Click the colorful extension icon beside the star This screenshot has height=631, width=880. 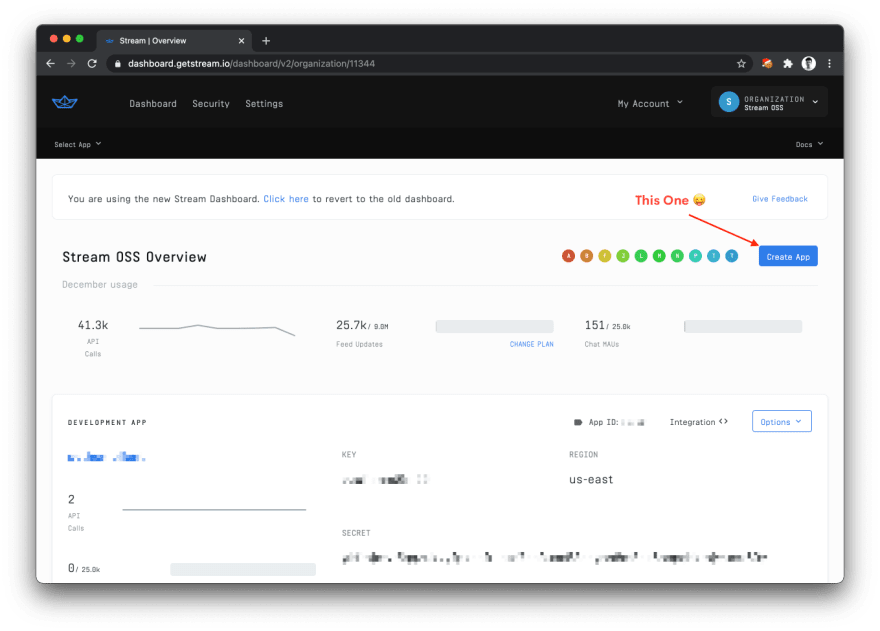[x=767, y=63]
